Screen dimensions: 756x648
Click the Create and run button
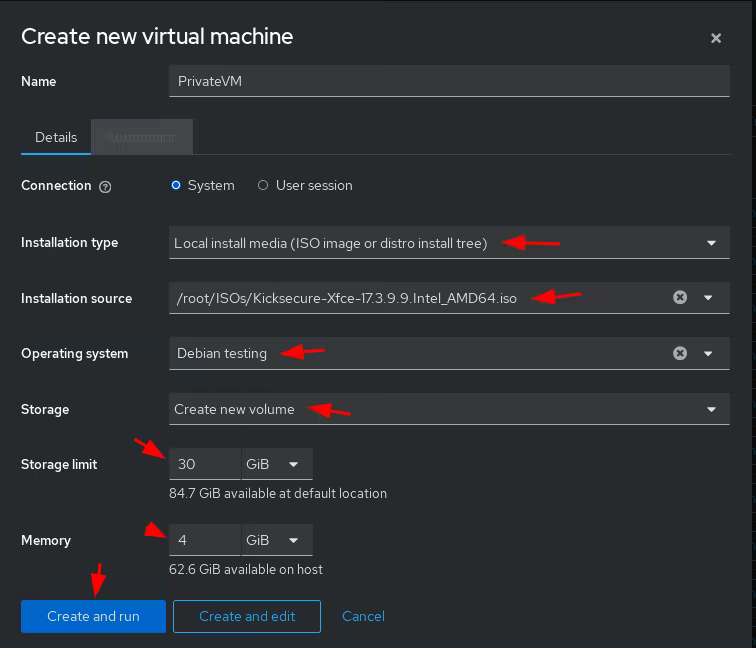[x=93, y=616]
